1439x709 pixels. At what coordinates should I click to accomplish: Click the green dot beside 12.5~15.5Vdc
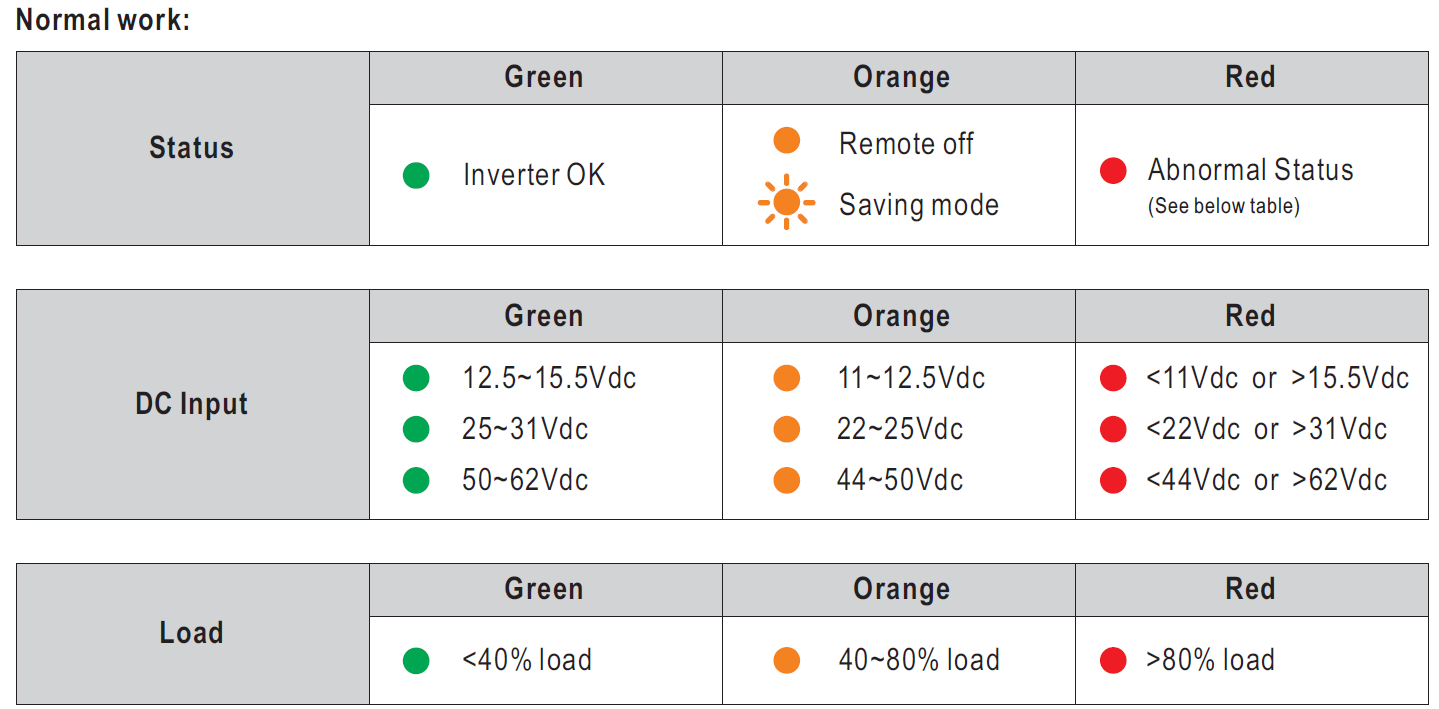[416, 379]
